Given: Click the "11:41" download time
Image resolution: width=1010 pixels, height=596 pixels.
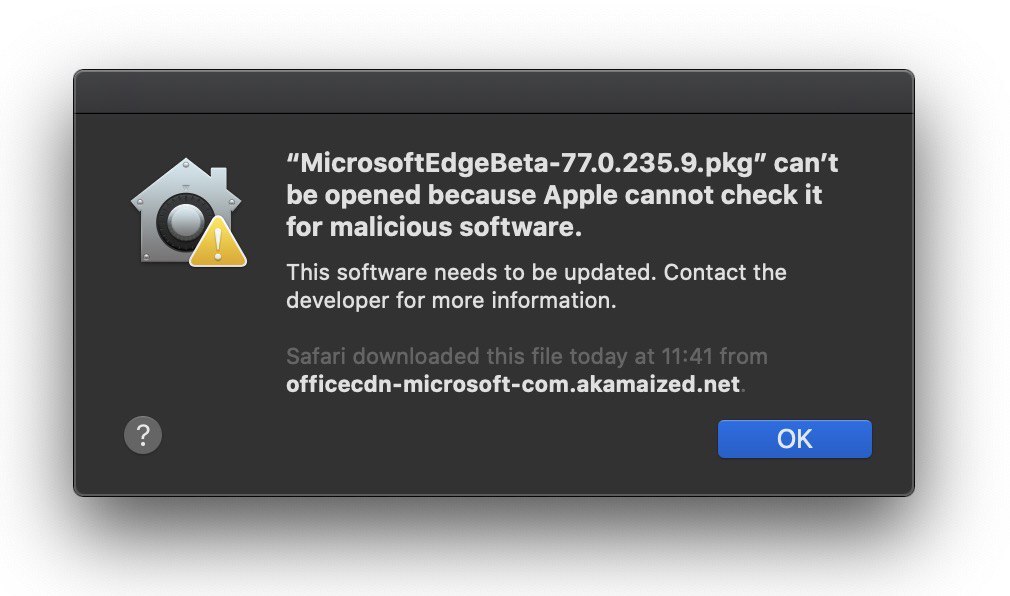Looking at the screenshot, I should pos(687,356).
